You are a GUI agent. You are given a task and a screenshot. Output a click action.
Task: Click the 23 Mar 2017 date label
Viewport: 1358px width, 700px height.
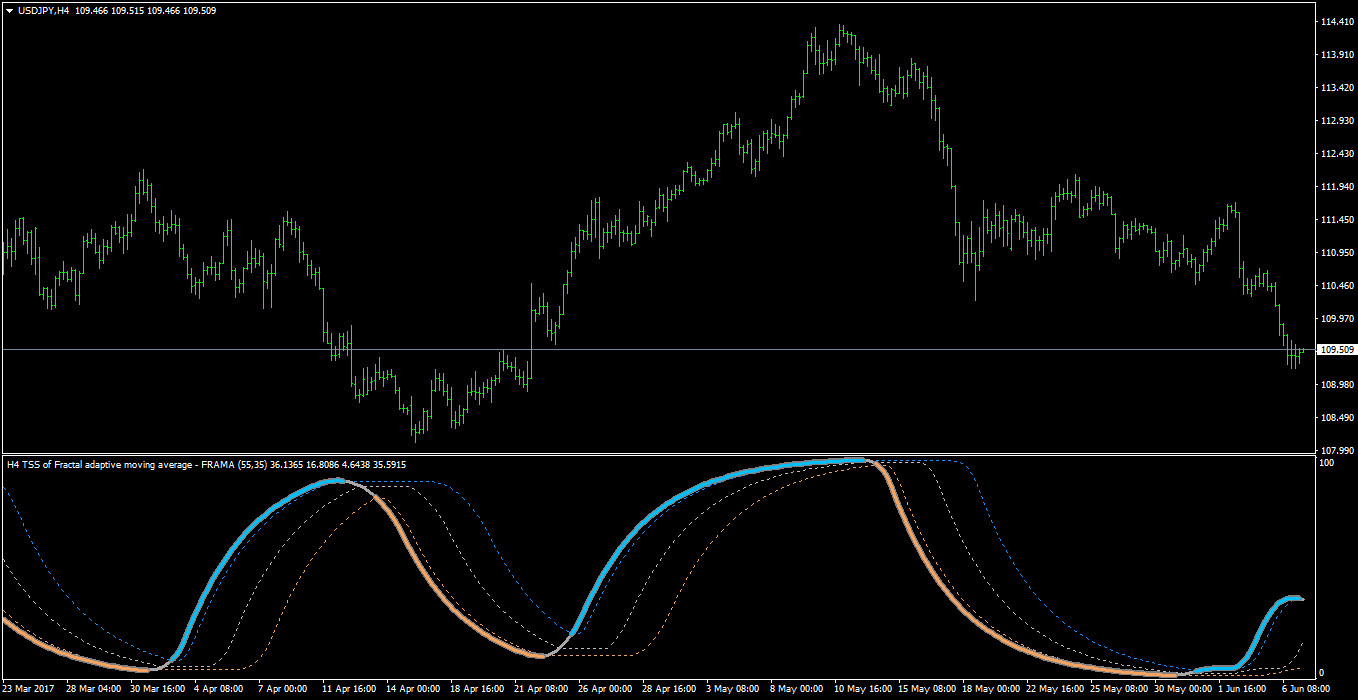pos(30,689)
